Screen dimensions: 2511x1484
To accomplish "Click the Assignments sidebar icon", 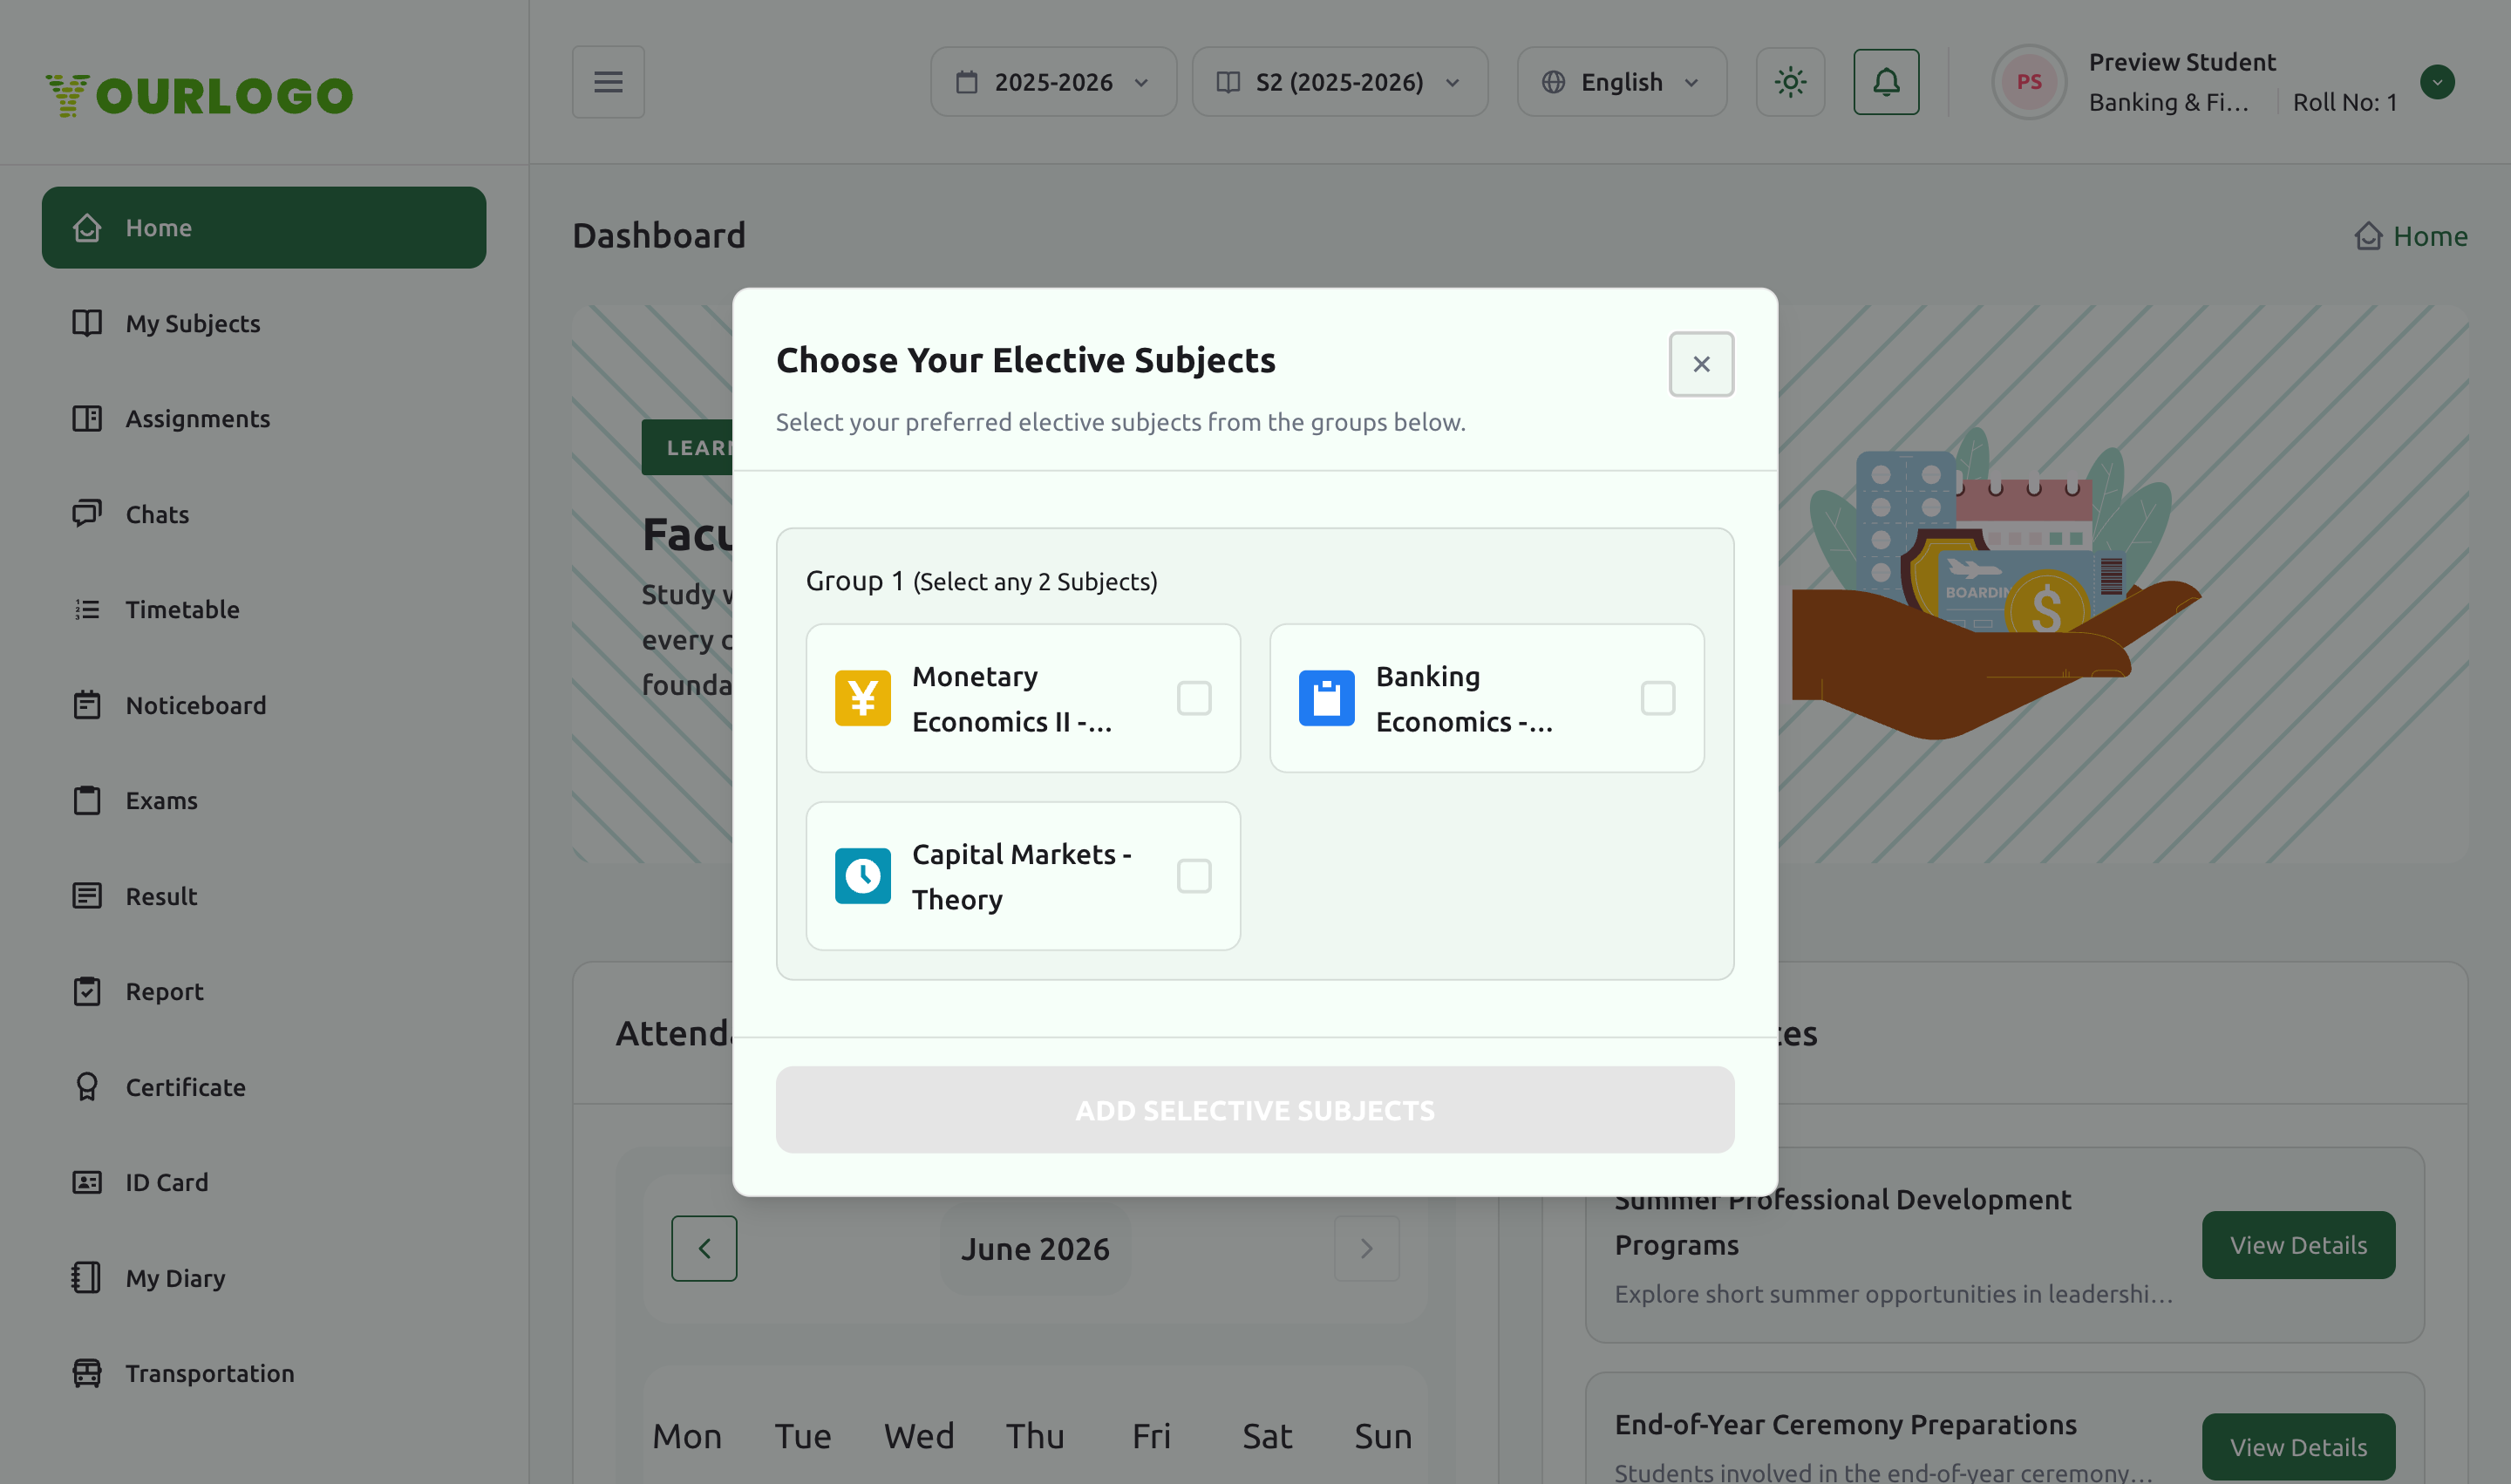I will point(87,418).
